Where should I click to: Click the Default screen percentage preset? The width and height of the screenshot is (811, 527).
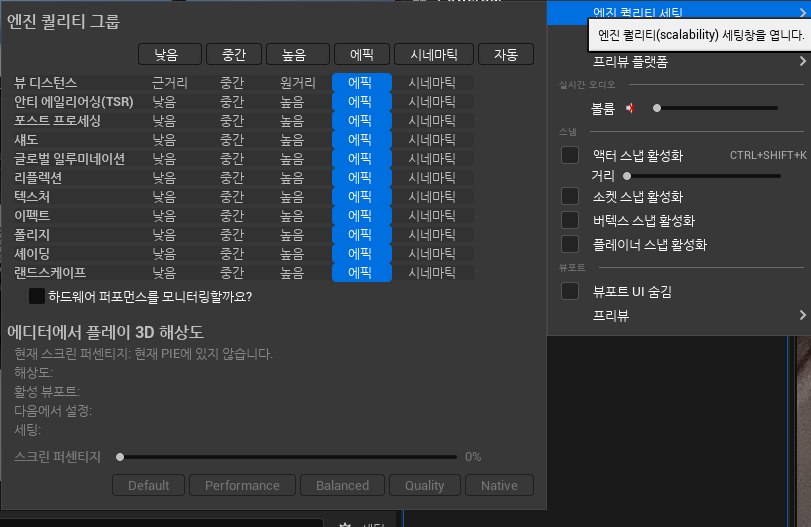pyautogui.click(x=148, y=485)
